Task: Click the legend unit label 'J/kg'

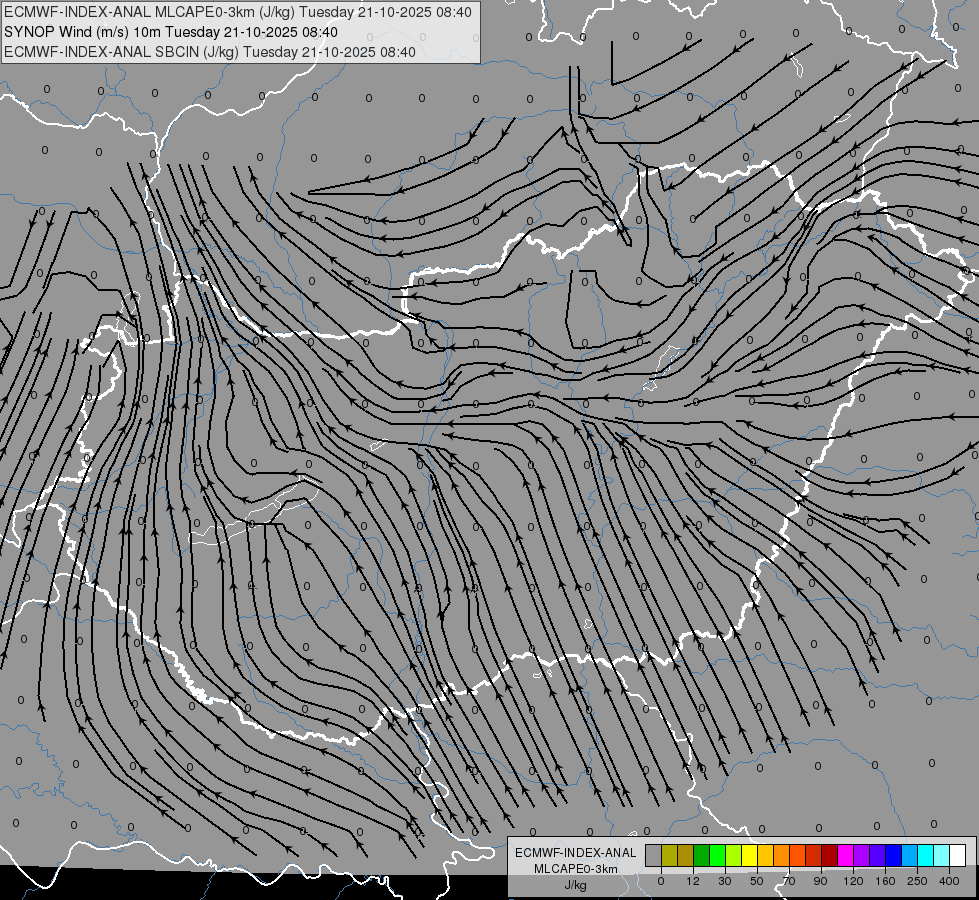Action: click(x=575, y=884)
